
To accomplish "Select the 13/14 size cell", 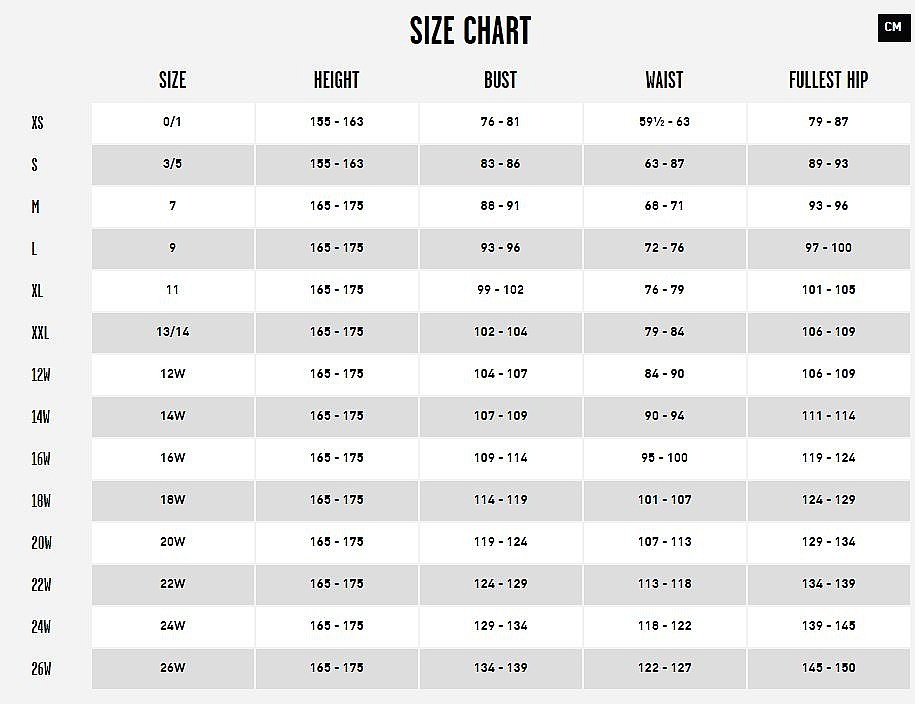I will (173, 332).
